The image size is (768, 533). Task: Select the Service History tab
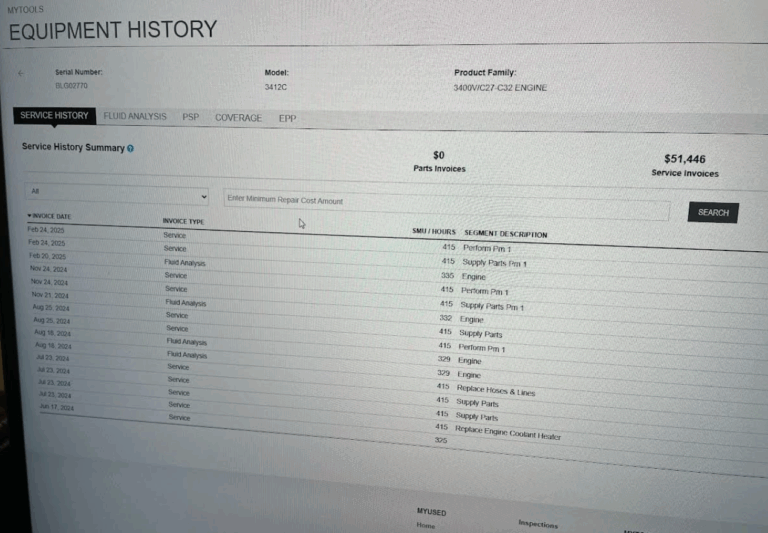(55, 116)
